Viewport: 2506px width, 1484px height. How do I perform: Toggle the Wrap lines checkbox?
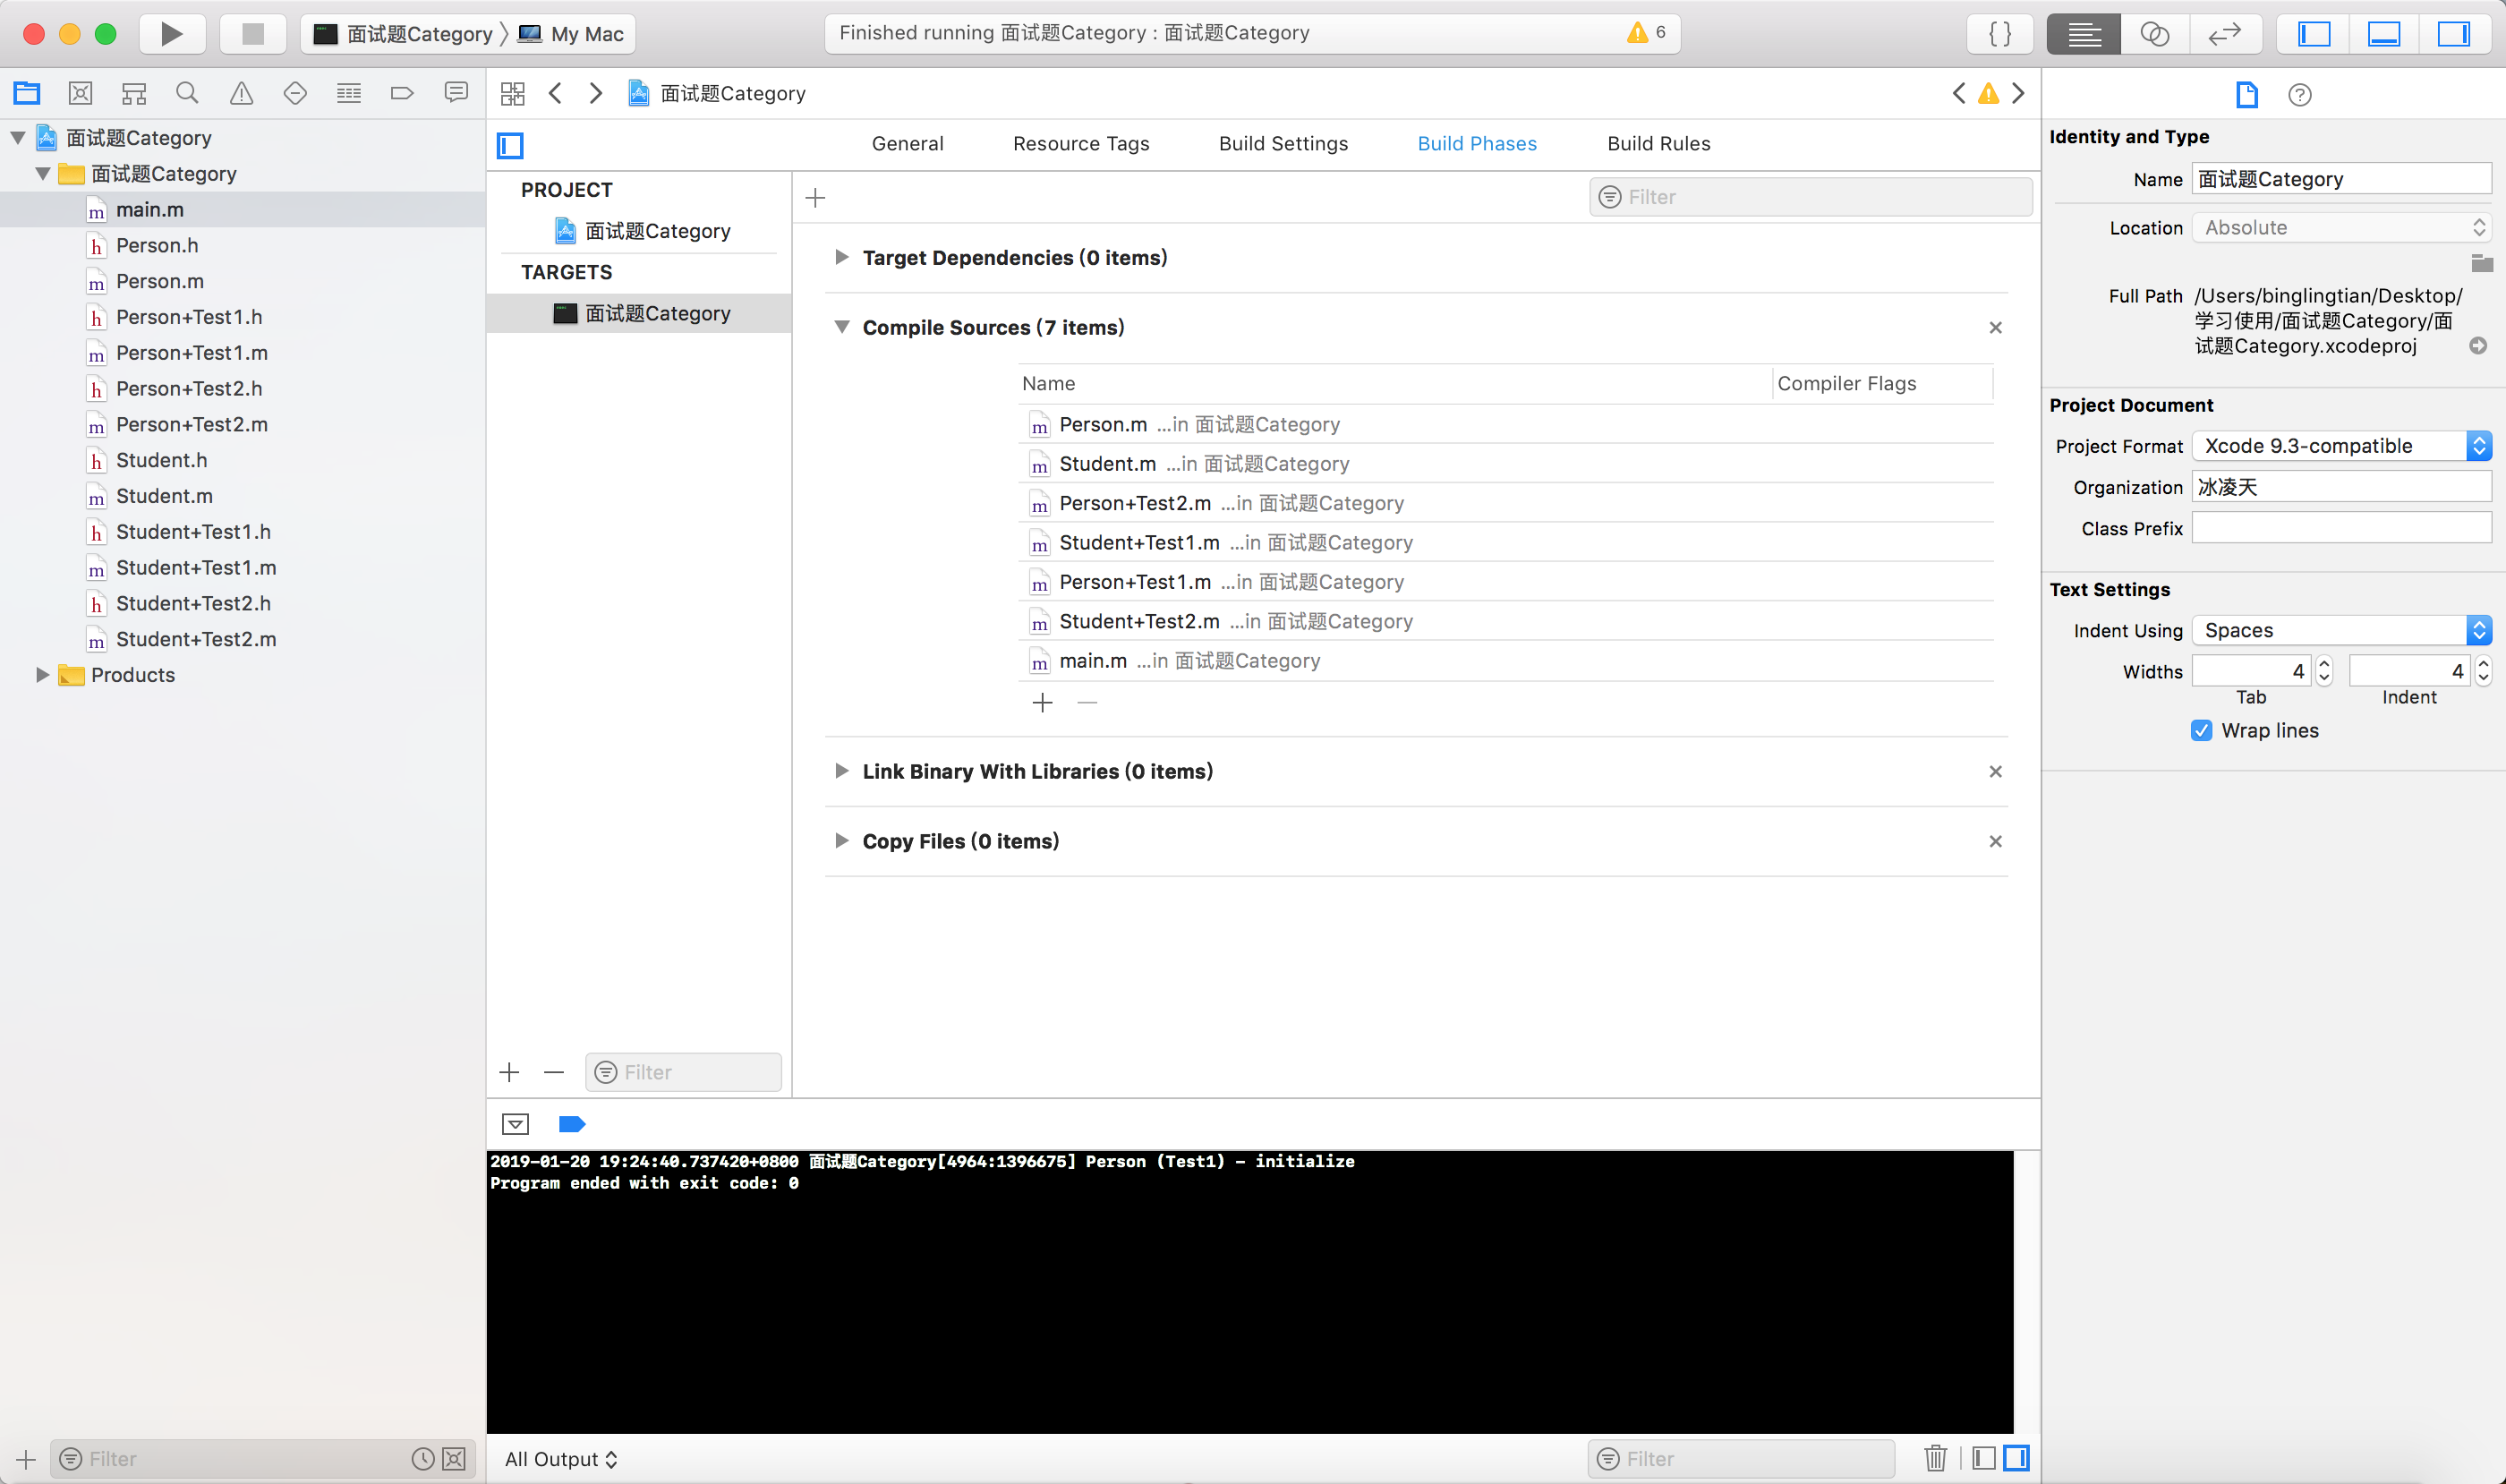click(x=2201, y=730)
